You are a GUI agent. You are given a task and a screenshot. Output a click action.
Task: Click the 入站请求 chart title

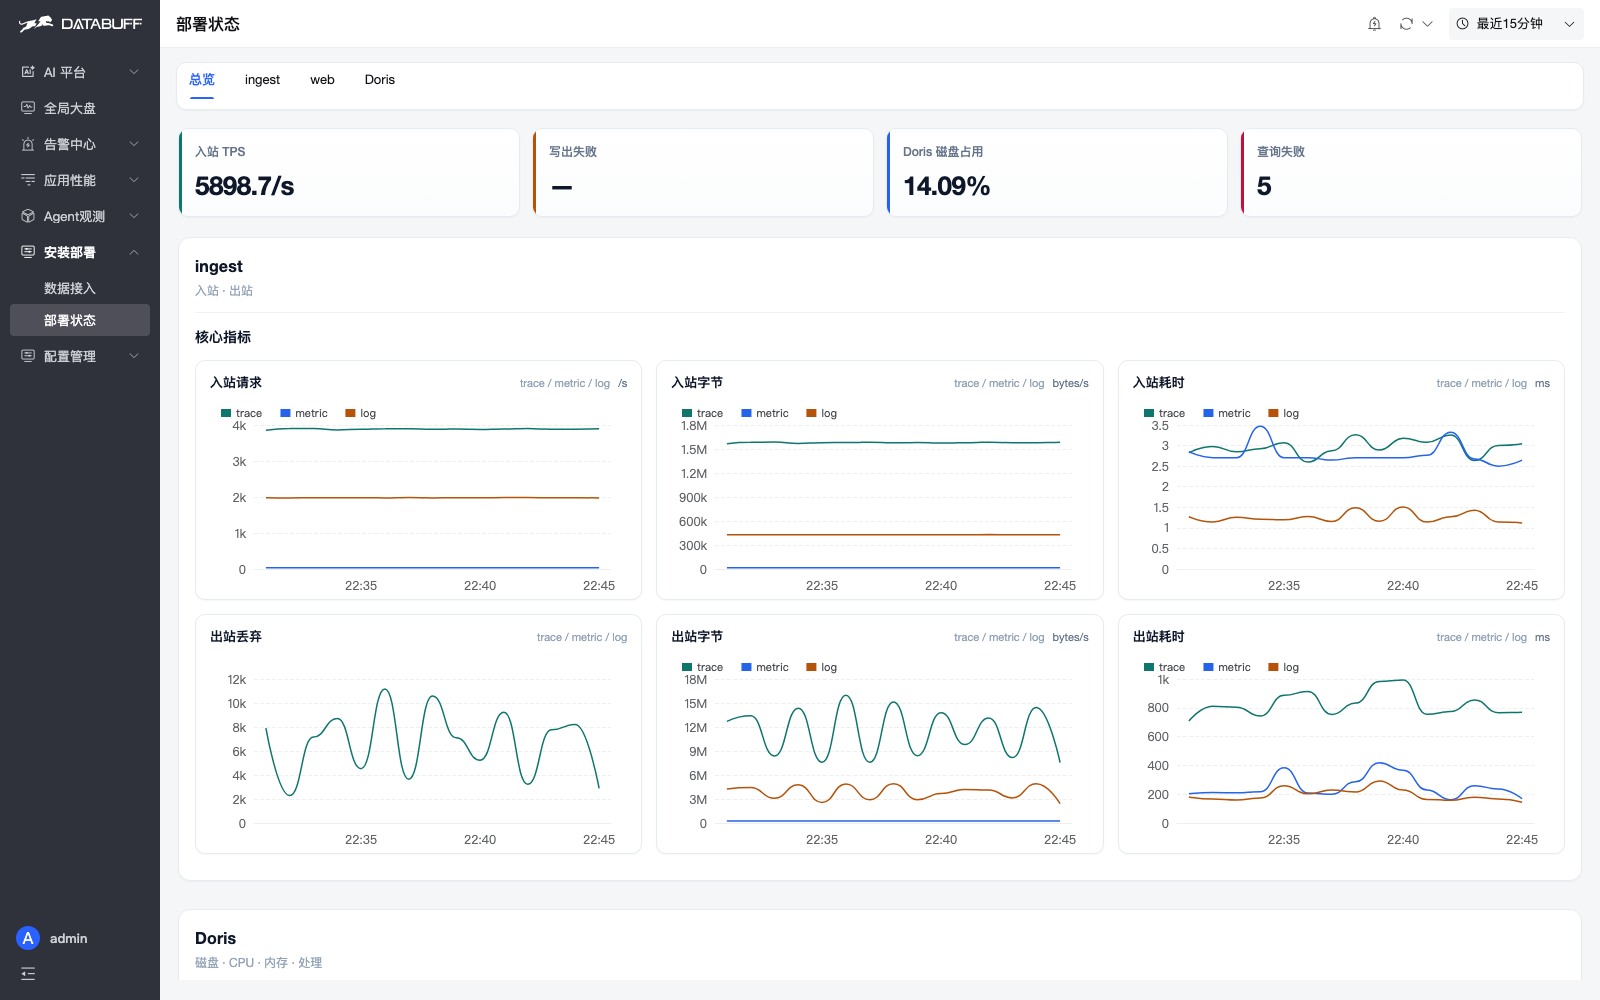[x=236, y=383]
